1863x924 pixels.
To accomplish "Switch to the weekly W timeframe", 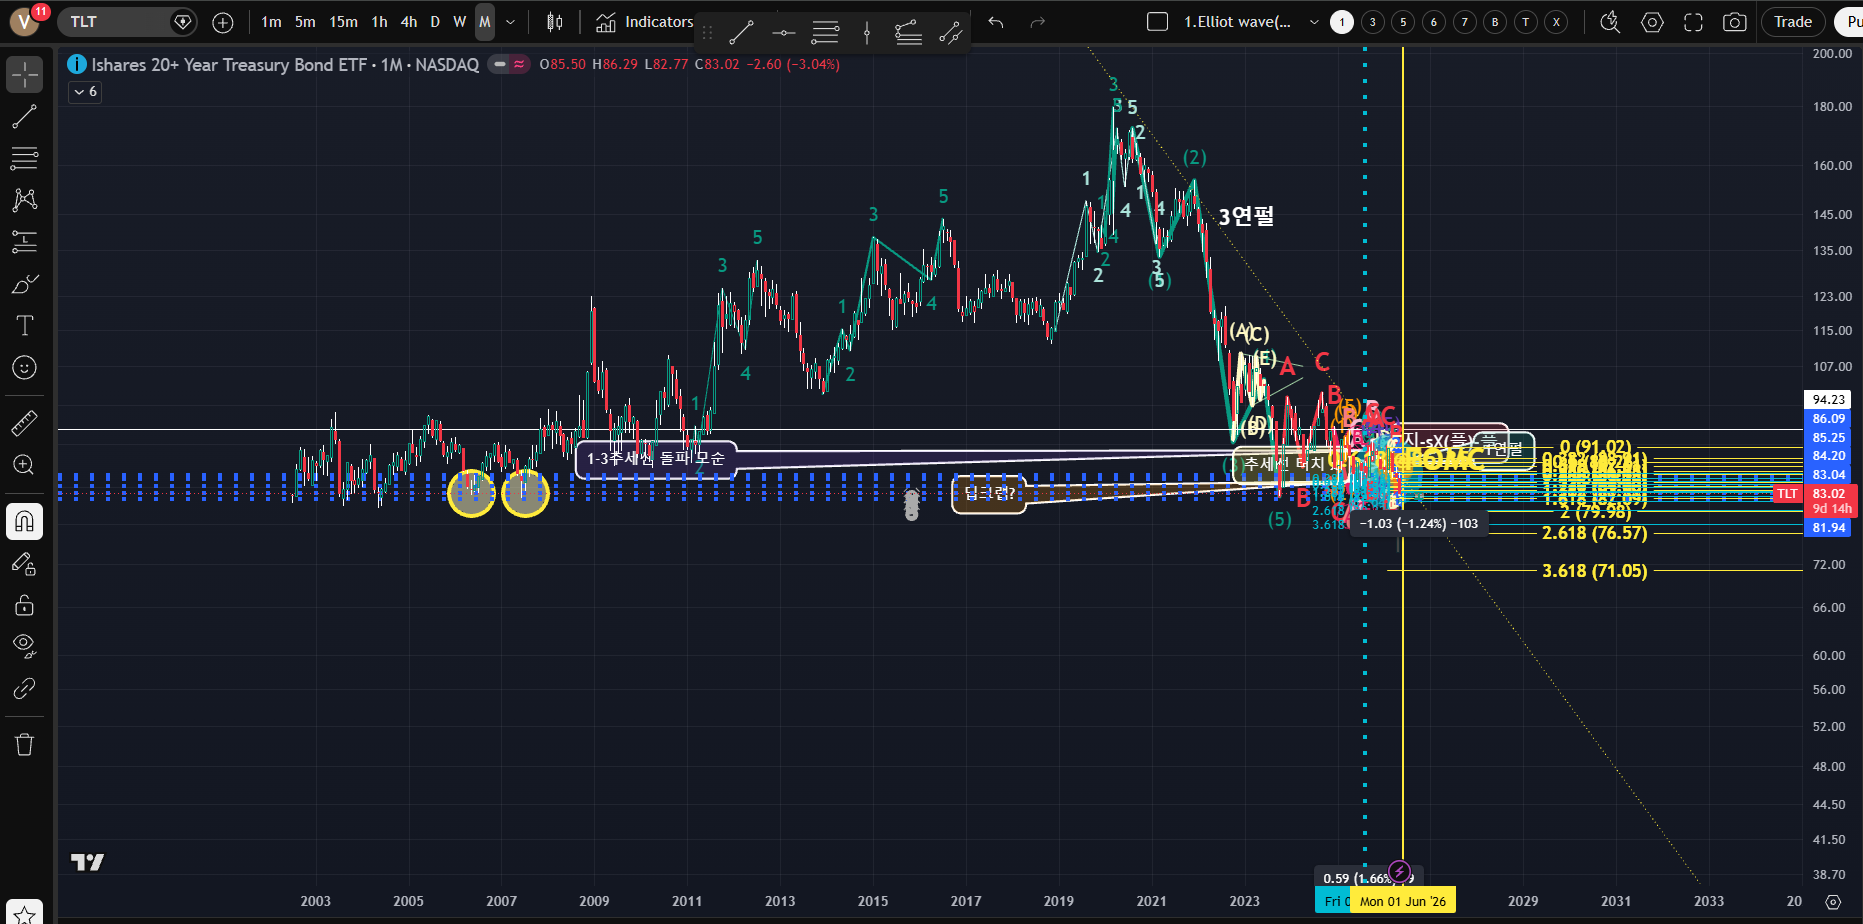I will click(x=460, y=22).
